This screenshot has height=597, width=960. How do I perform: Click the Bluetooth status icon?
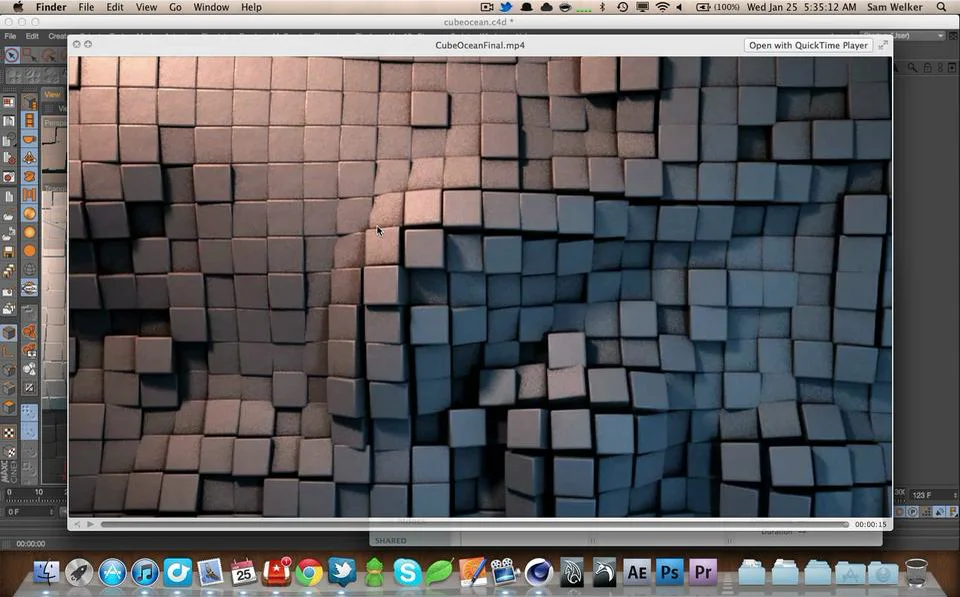pos(602,7)
